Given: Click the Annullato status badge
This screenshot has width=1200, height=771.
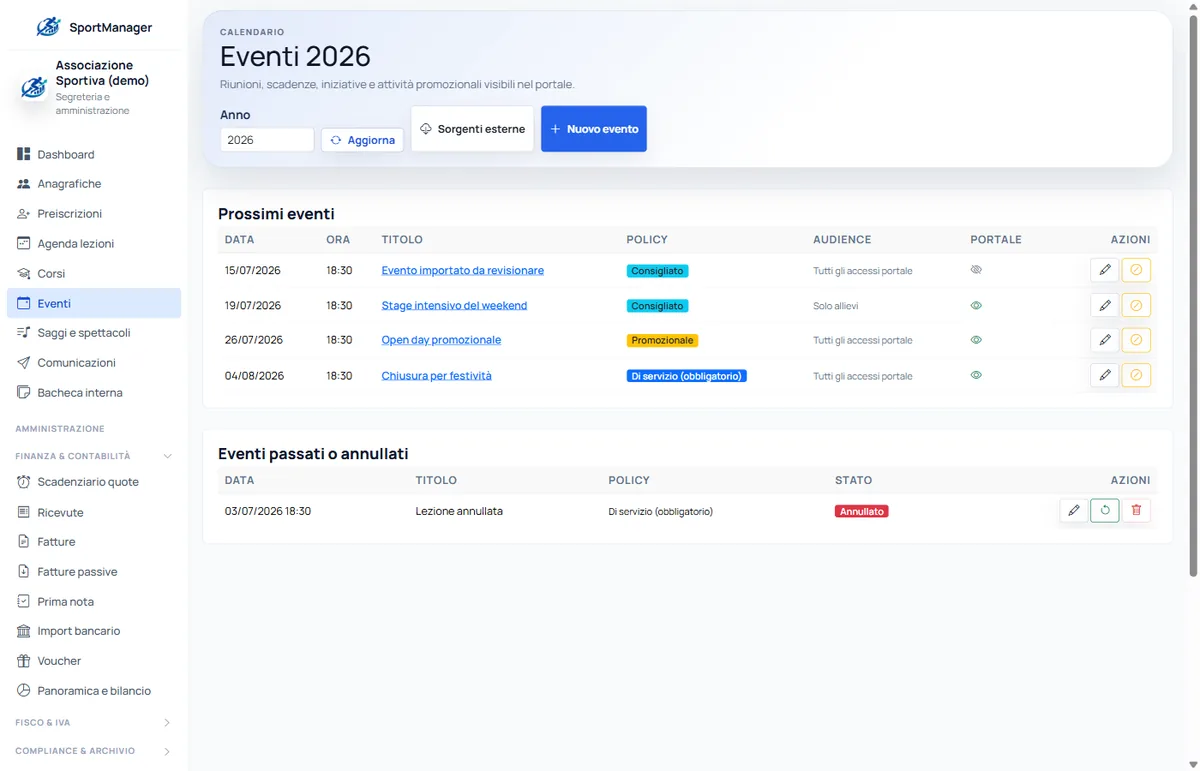Looking at the screenshot, I should [x=862, y=511].
